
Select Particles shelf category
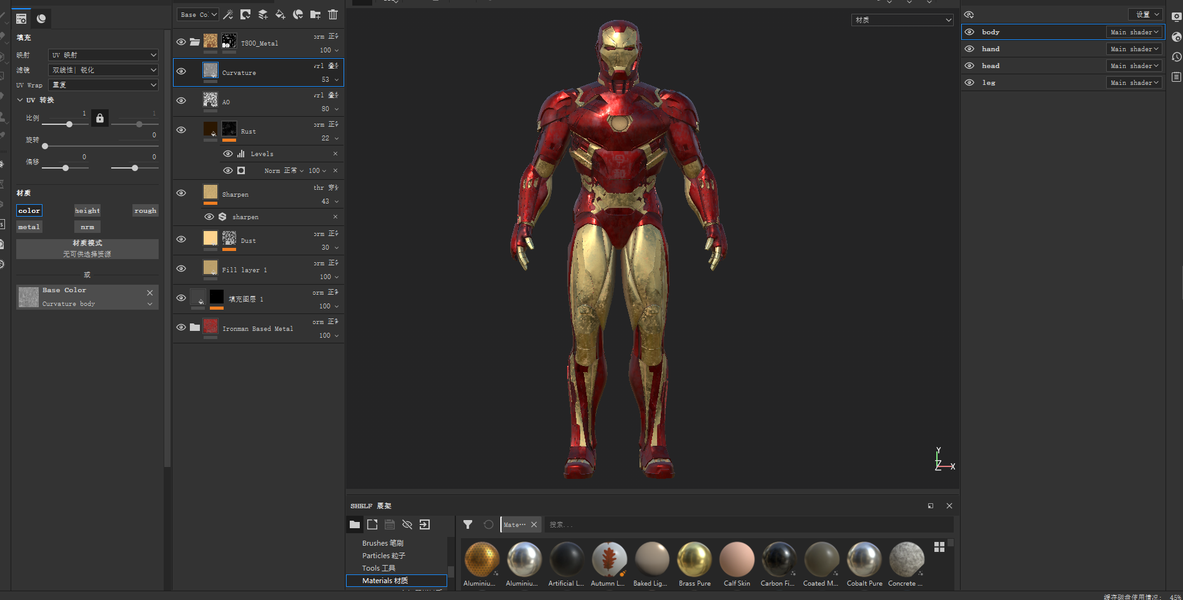point(383,555)
